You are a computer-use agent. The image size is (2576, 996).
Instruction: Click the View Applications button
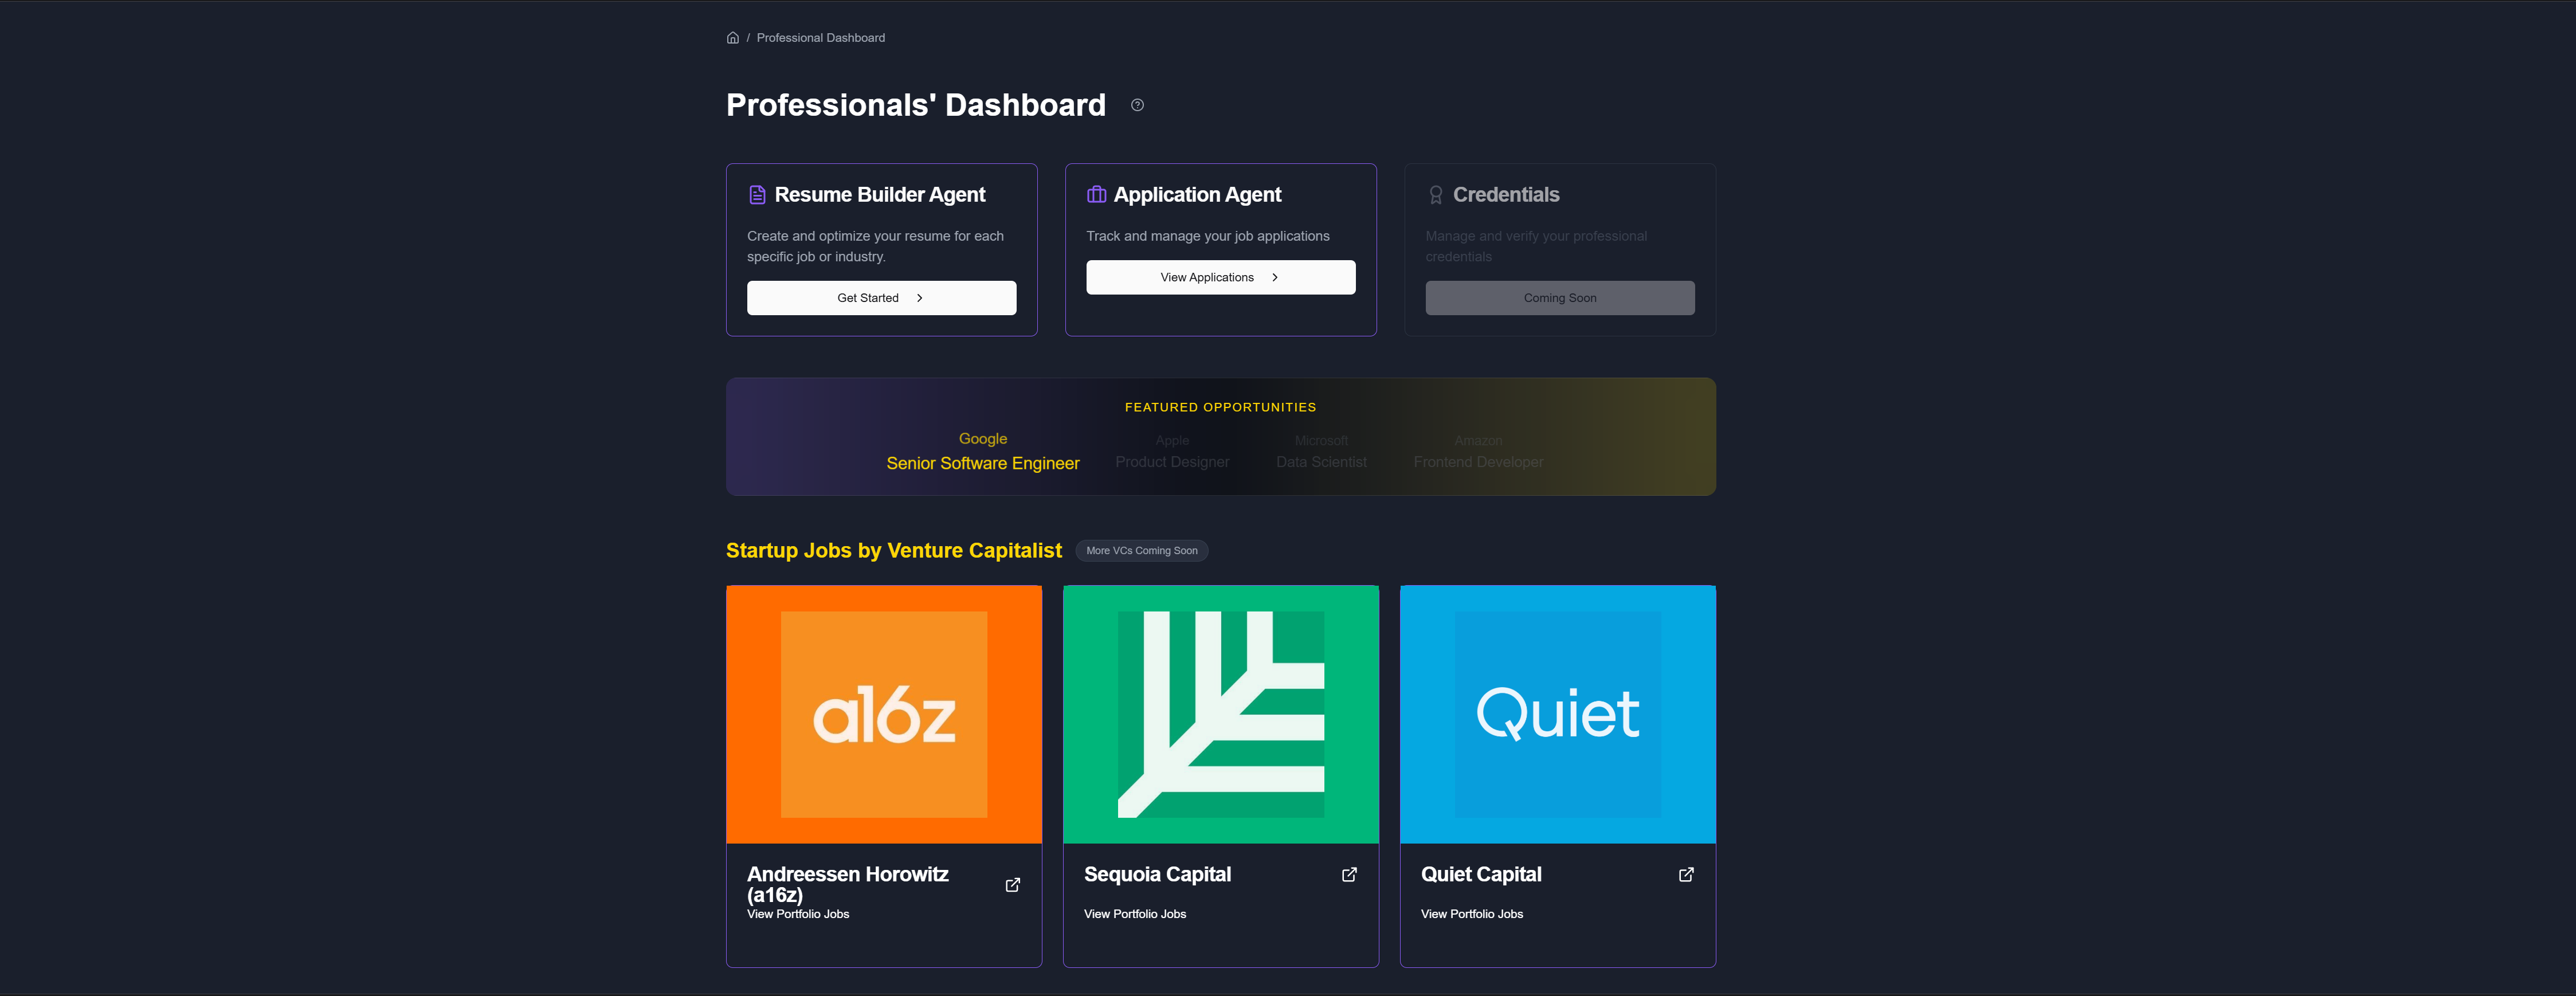1220,277
